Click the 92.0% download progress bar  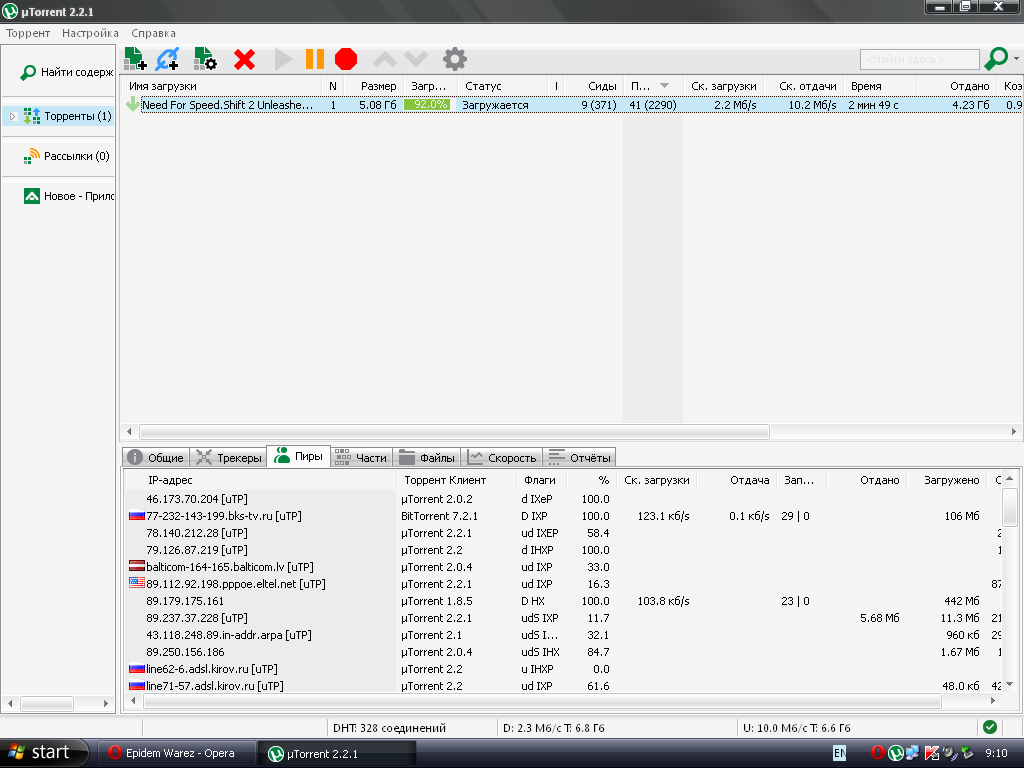(x=427, y=104)
